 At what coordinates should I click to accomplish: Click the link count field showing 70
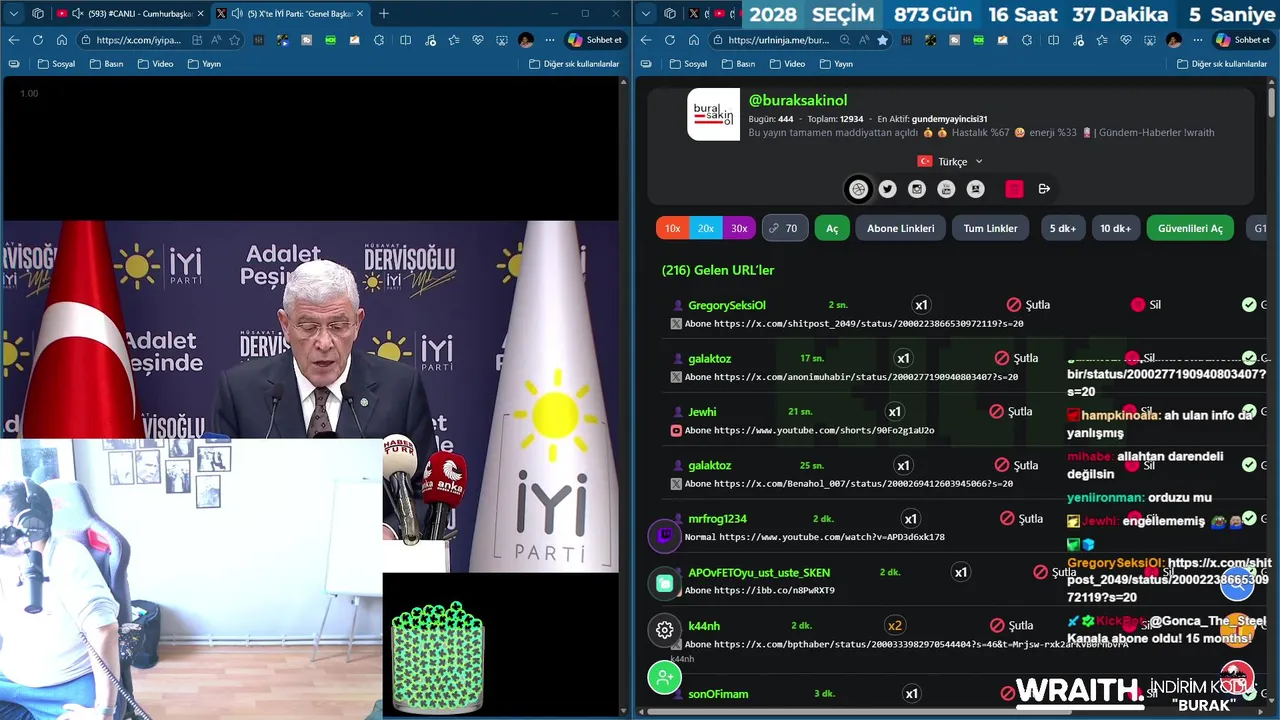click(x=784, y=228)
